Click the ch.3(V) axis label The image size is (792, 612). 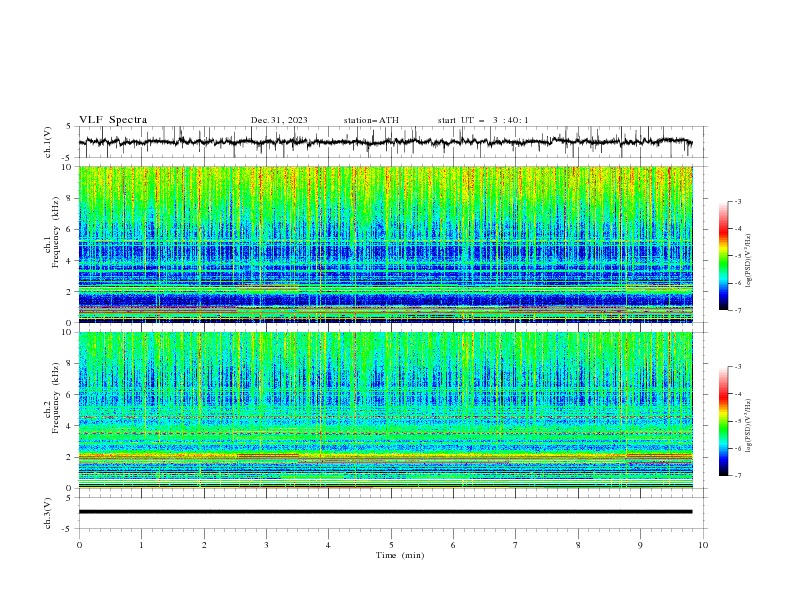click(48, 513)
